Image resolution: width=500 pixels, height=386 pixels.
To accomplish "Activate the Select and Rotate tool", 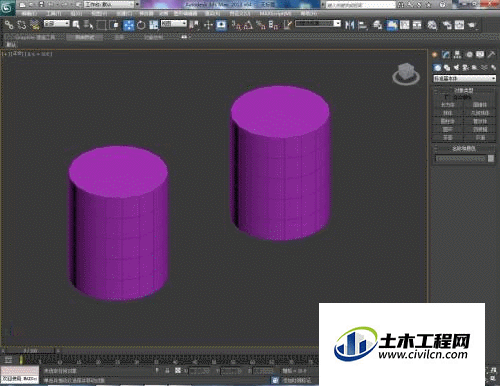I will click(x=141, y=25).
